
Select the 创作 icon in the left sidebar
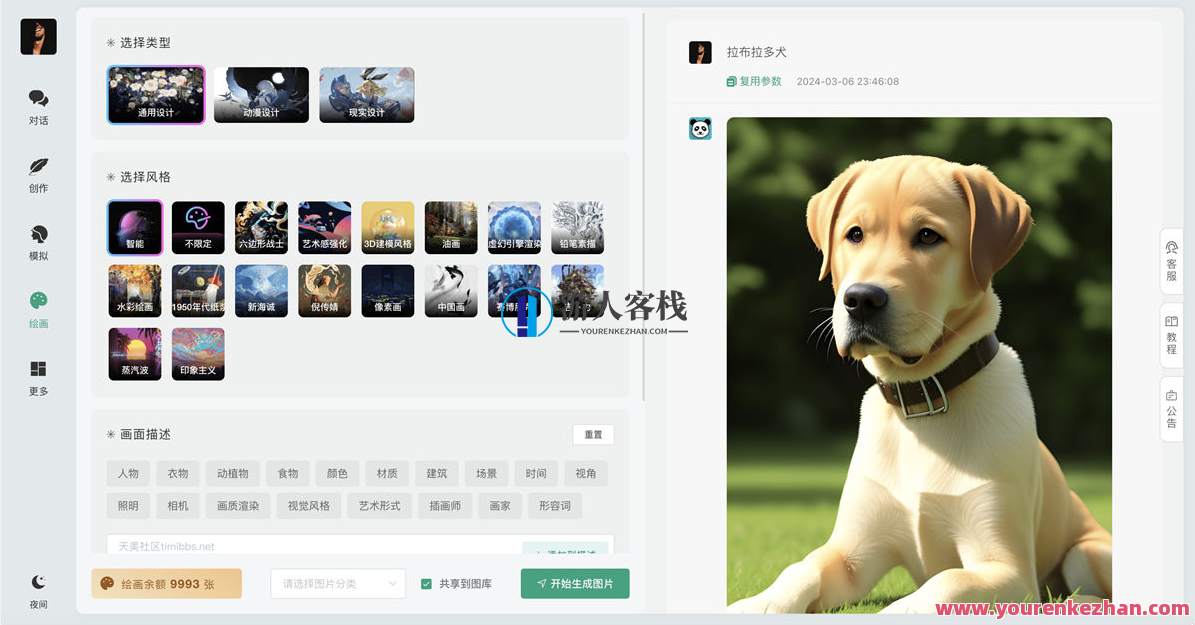pos(38,172)
